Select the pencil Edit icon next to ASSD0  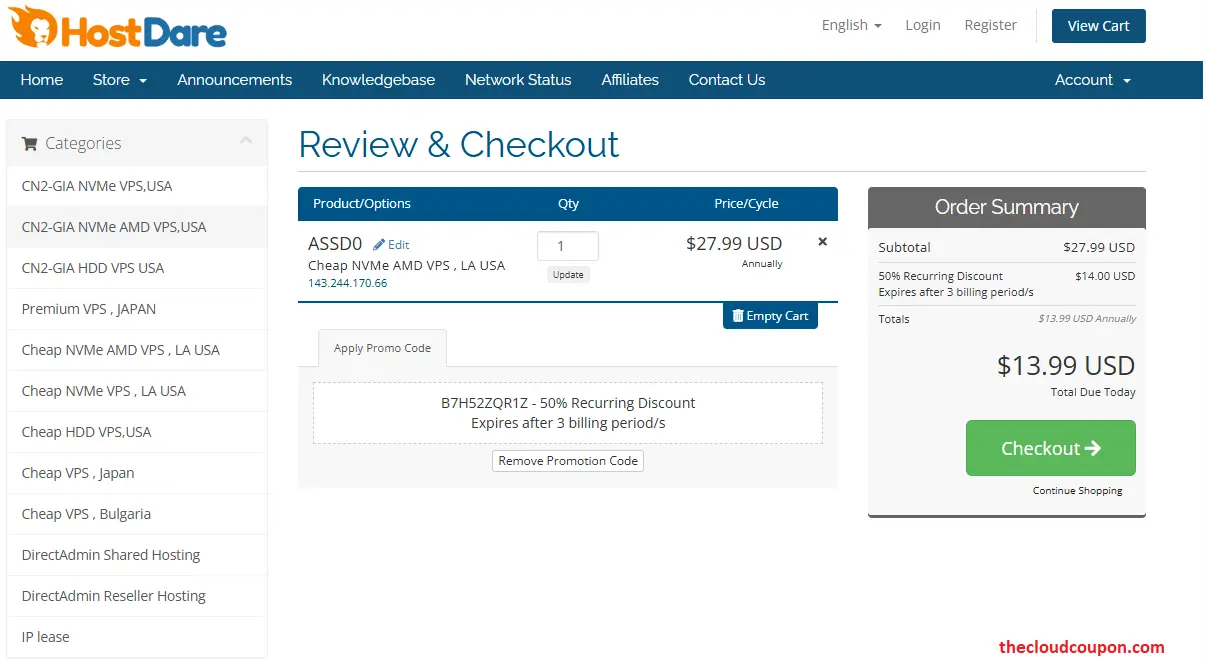coord(379,244)
